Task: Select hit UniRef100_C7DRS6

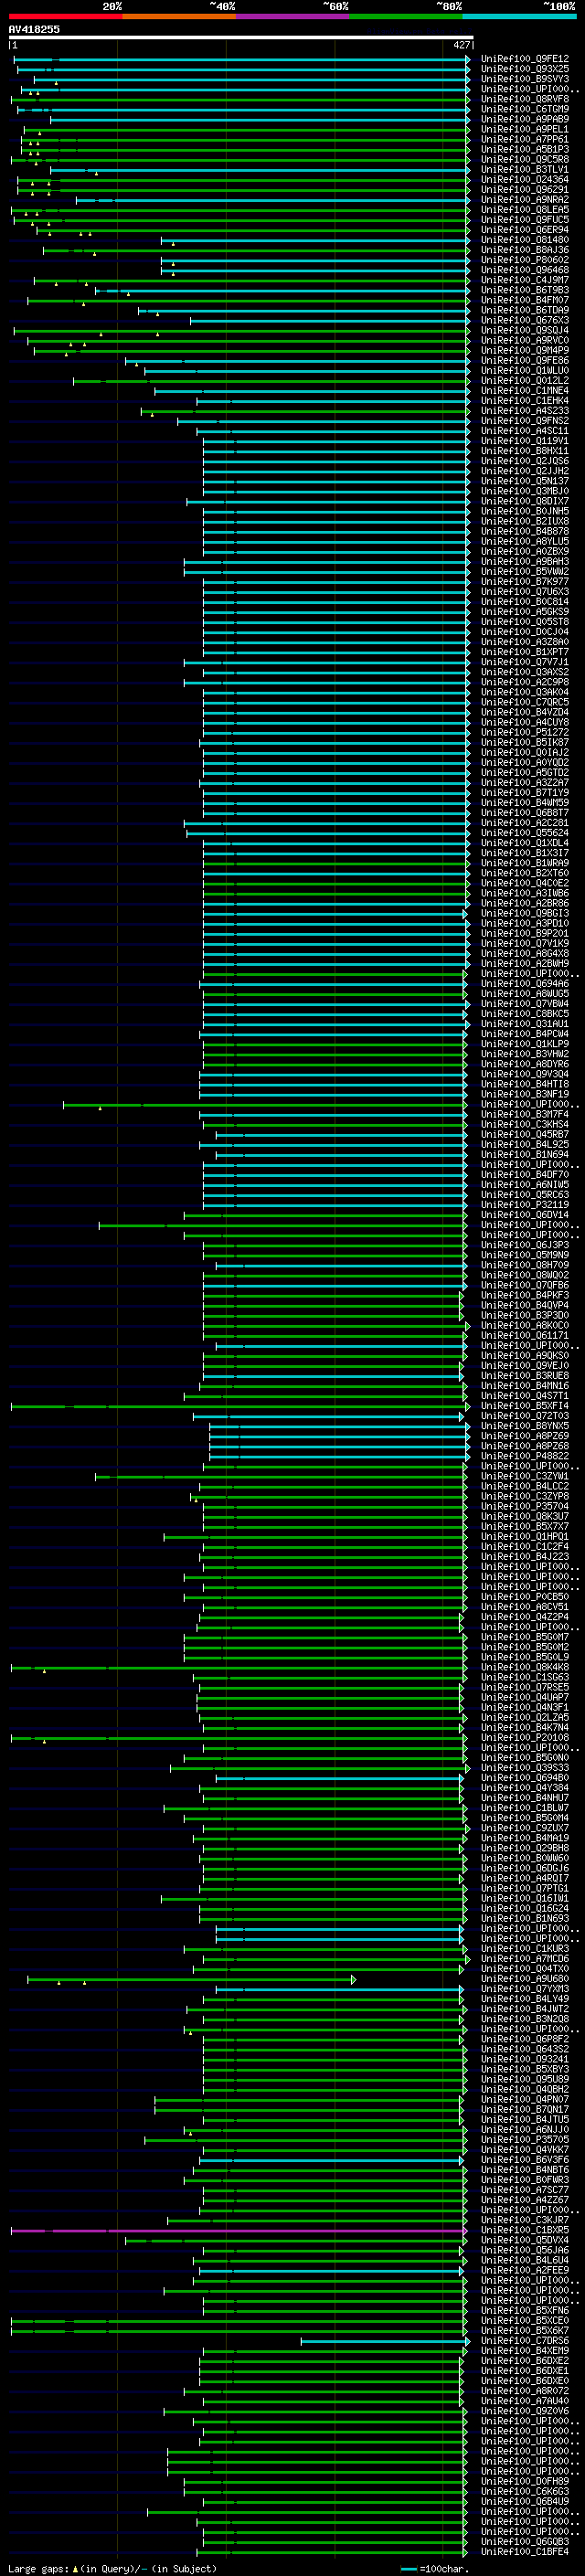Action: [x=525, y=2340]
